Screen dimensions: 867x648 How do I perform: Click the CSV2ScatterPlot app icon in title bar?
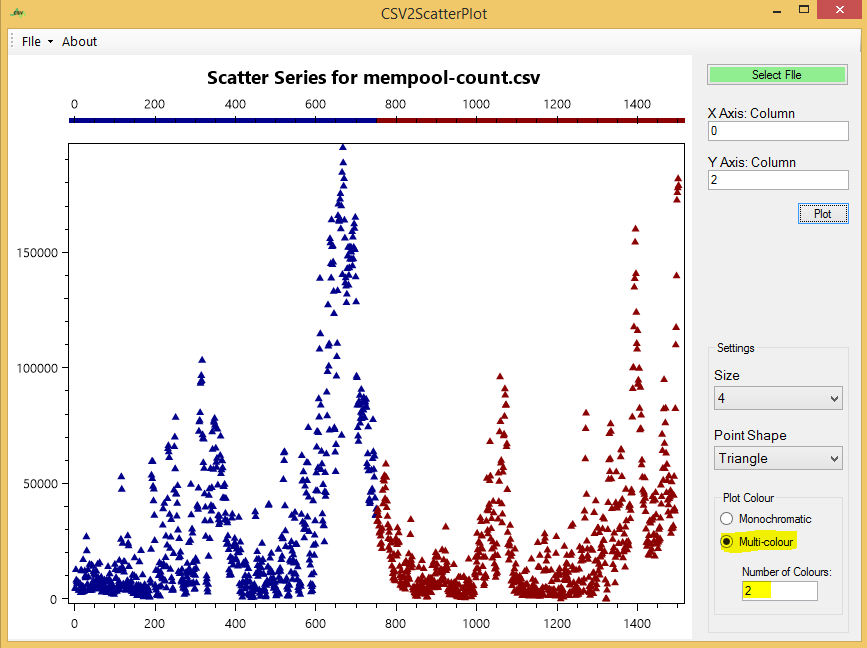click(18, 12)
